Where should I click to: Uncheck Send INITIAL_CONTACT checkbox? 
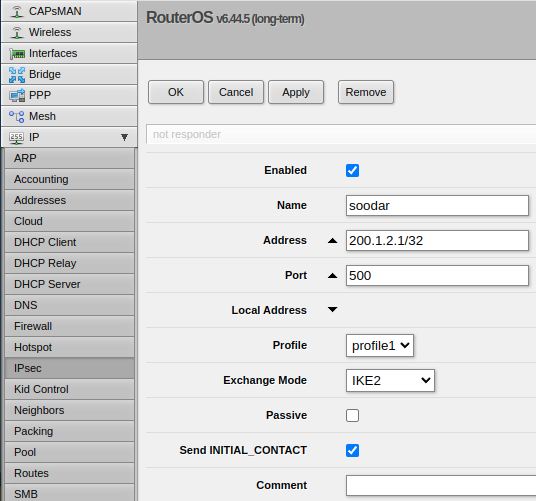352,450
